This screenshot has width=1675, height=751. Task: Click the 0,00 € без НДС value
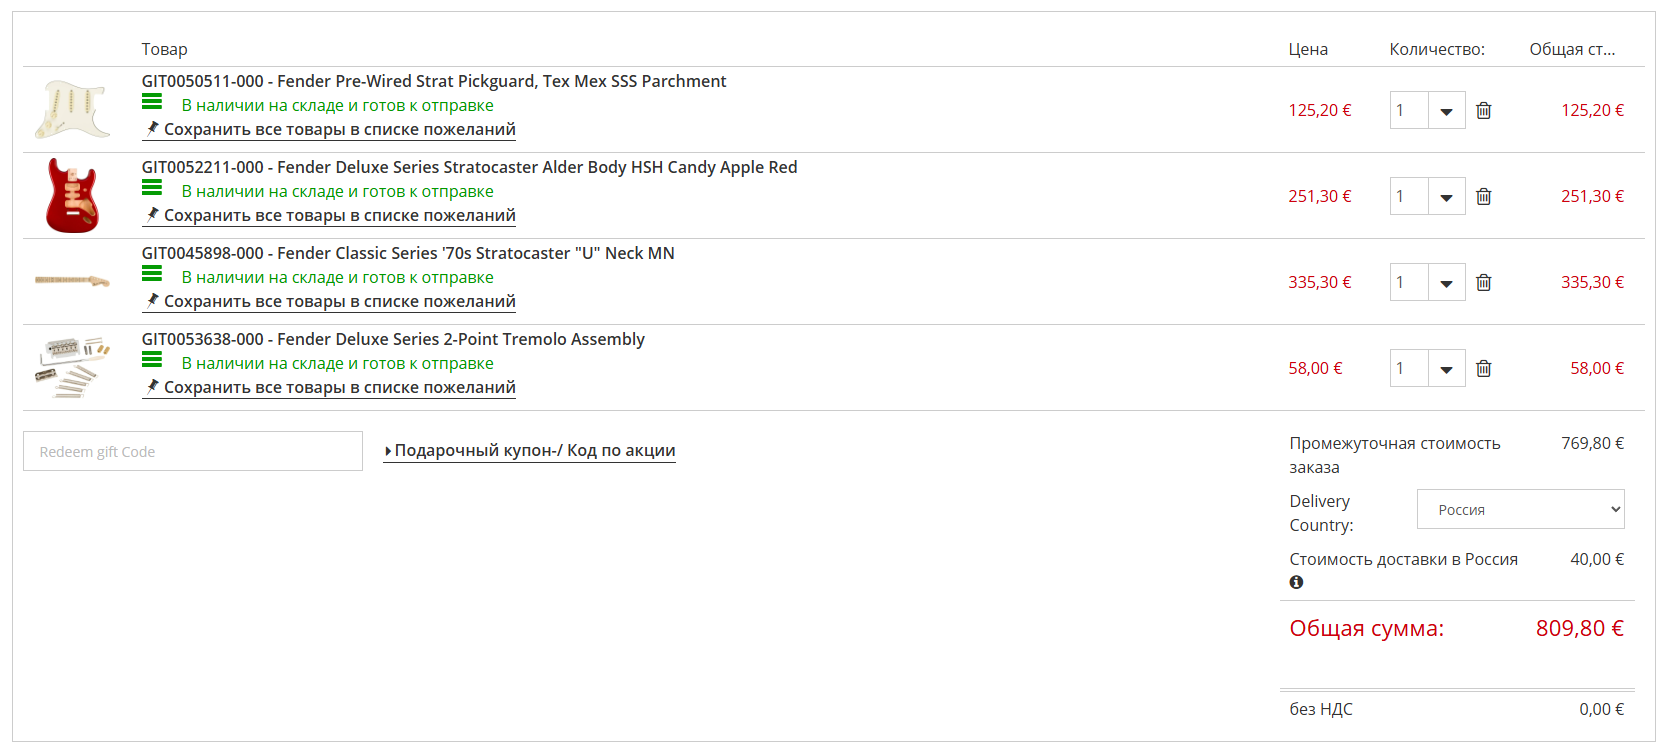tap(1602, 709)
